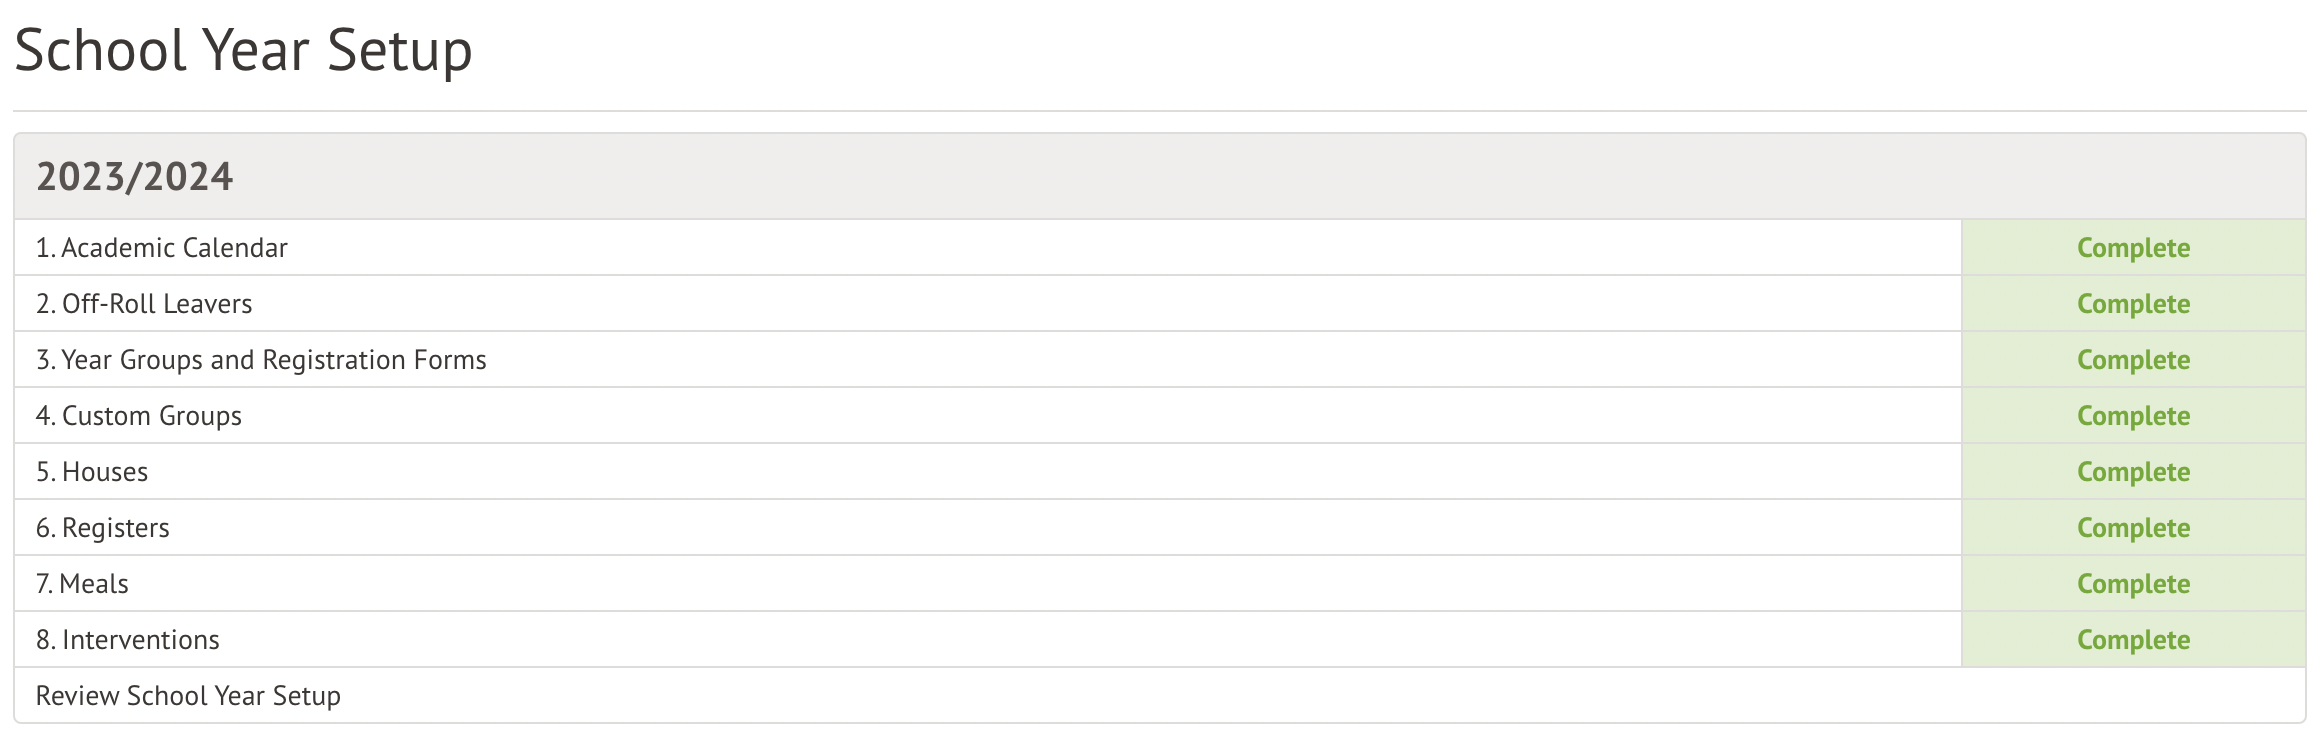Select the Complete status for Registers
2324x736 pixels.
pyautogui.click(x=2133, y=528)
